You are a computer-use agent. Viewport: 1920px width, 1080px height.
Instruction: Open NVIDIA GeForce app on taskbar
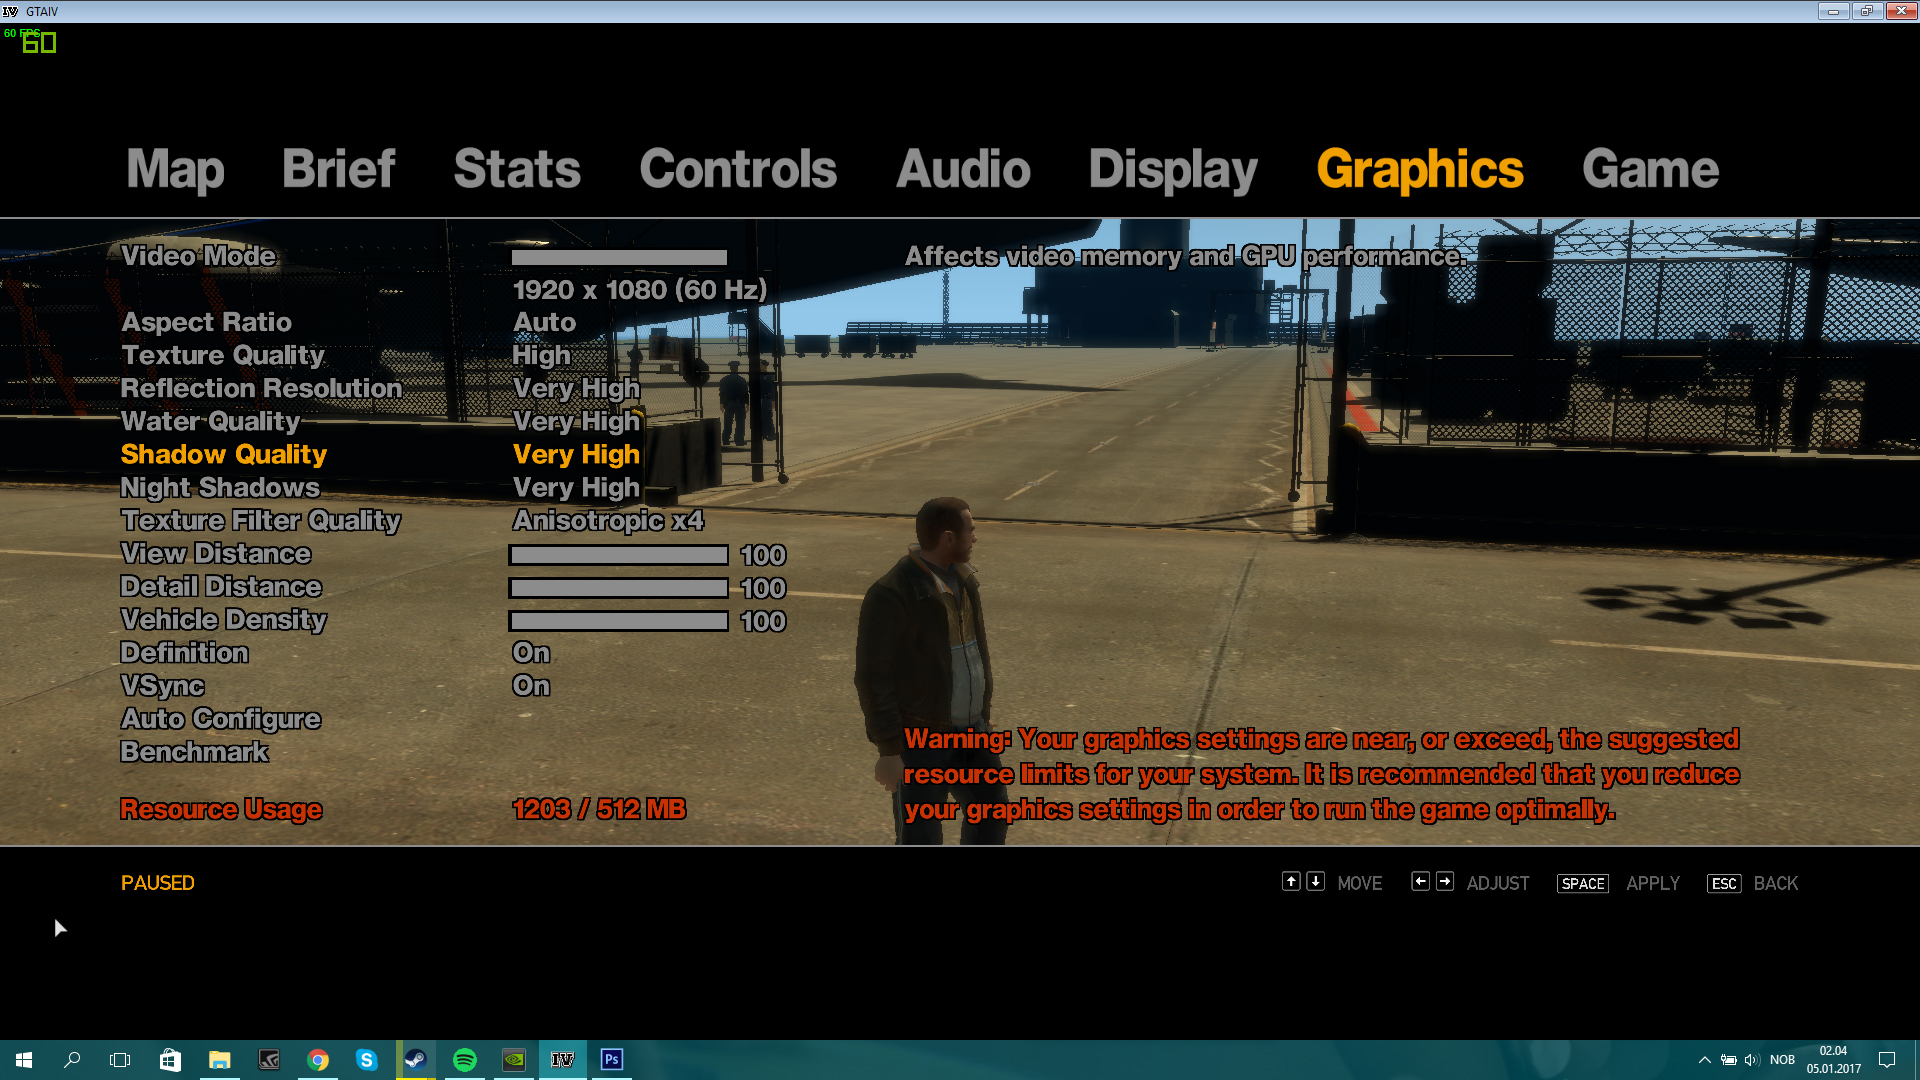(x=514, y=1060)
